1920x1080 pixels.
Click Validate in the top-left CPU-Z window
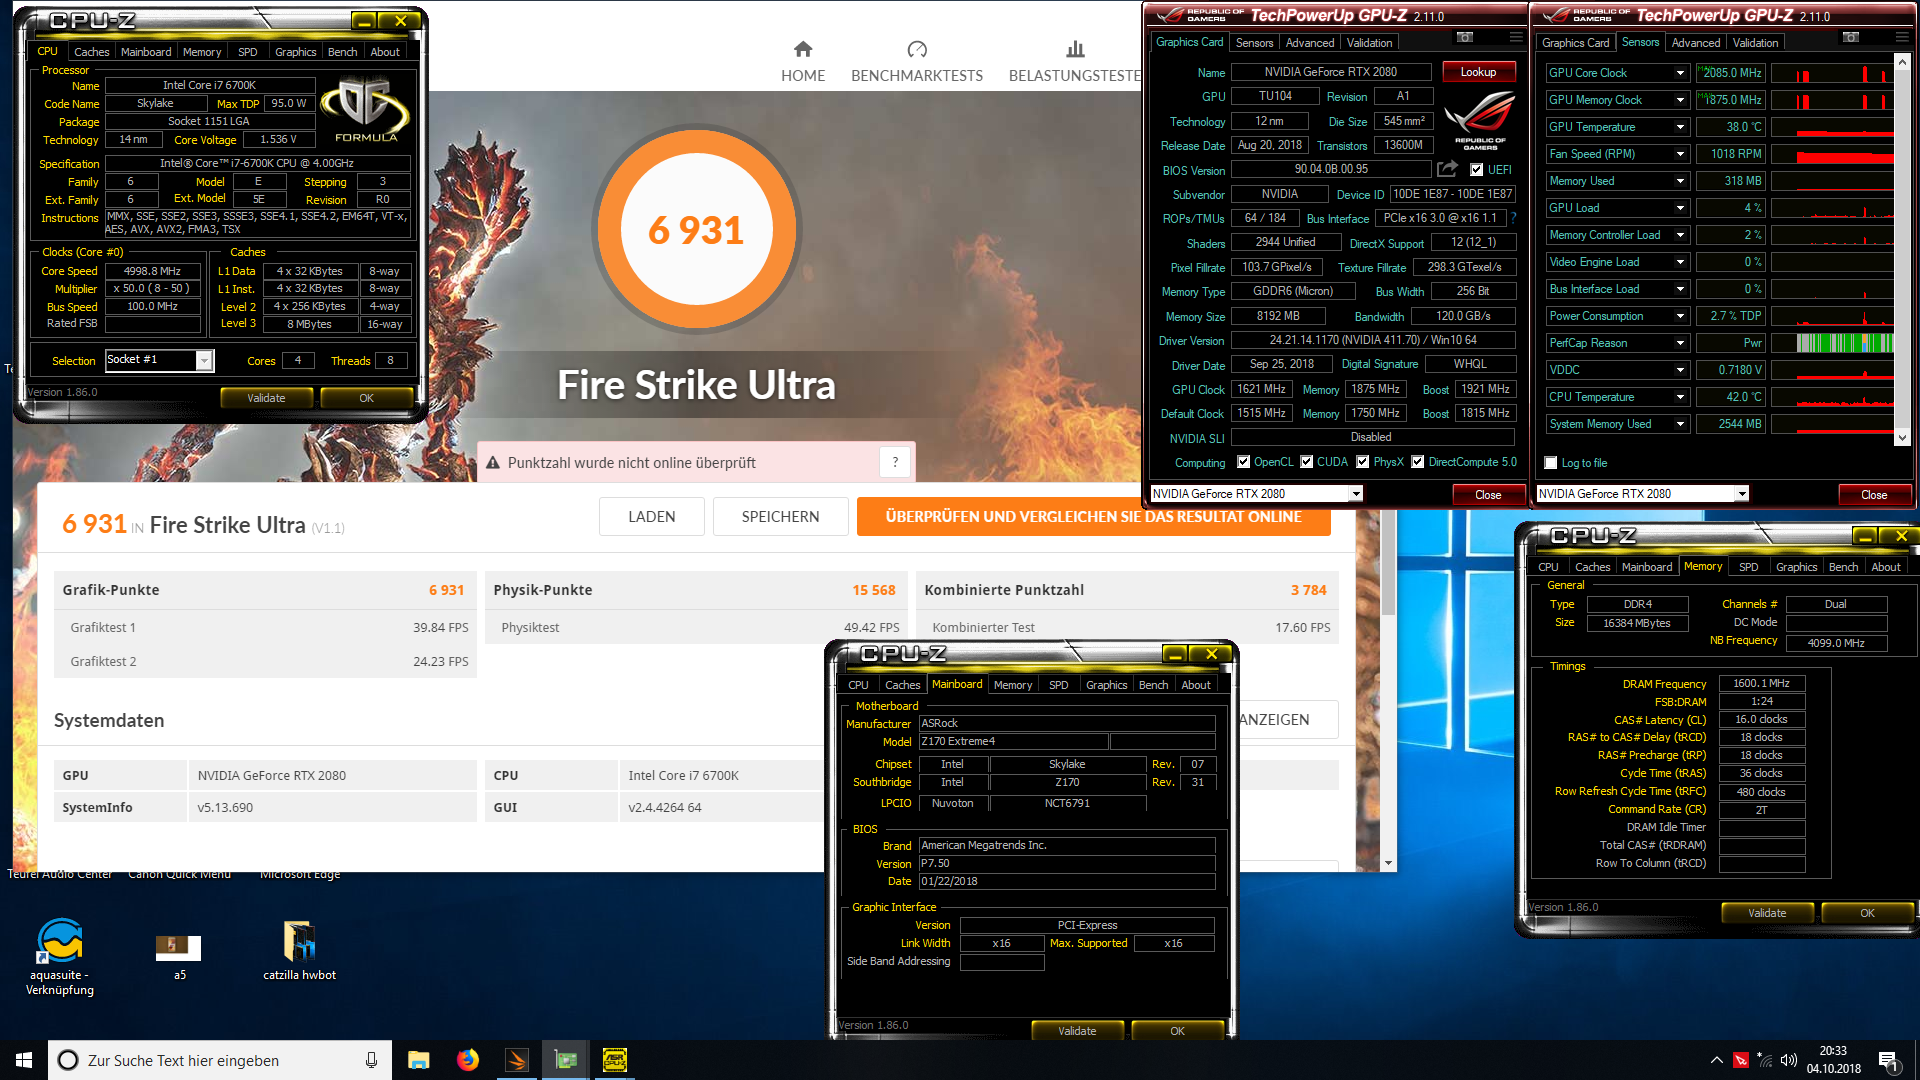click(266, 398)
